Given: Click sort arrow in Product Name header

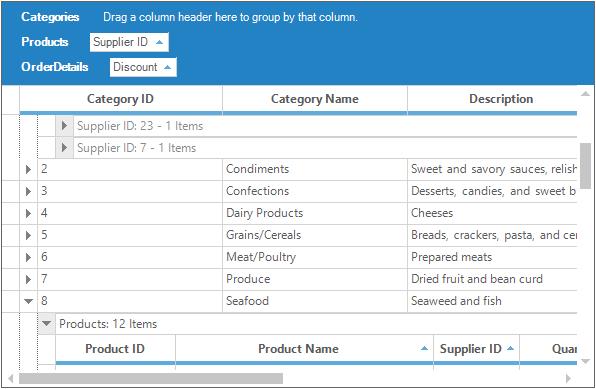Looking at the screenshot, I should coord(425,348).
